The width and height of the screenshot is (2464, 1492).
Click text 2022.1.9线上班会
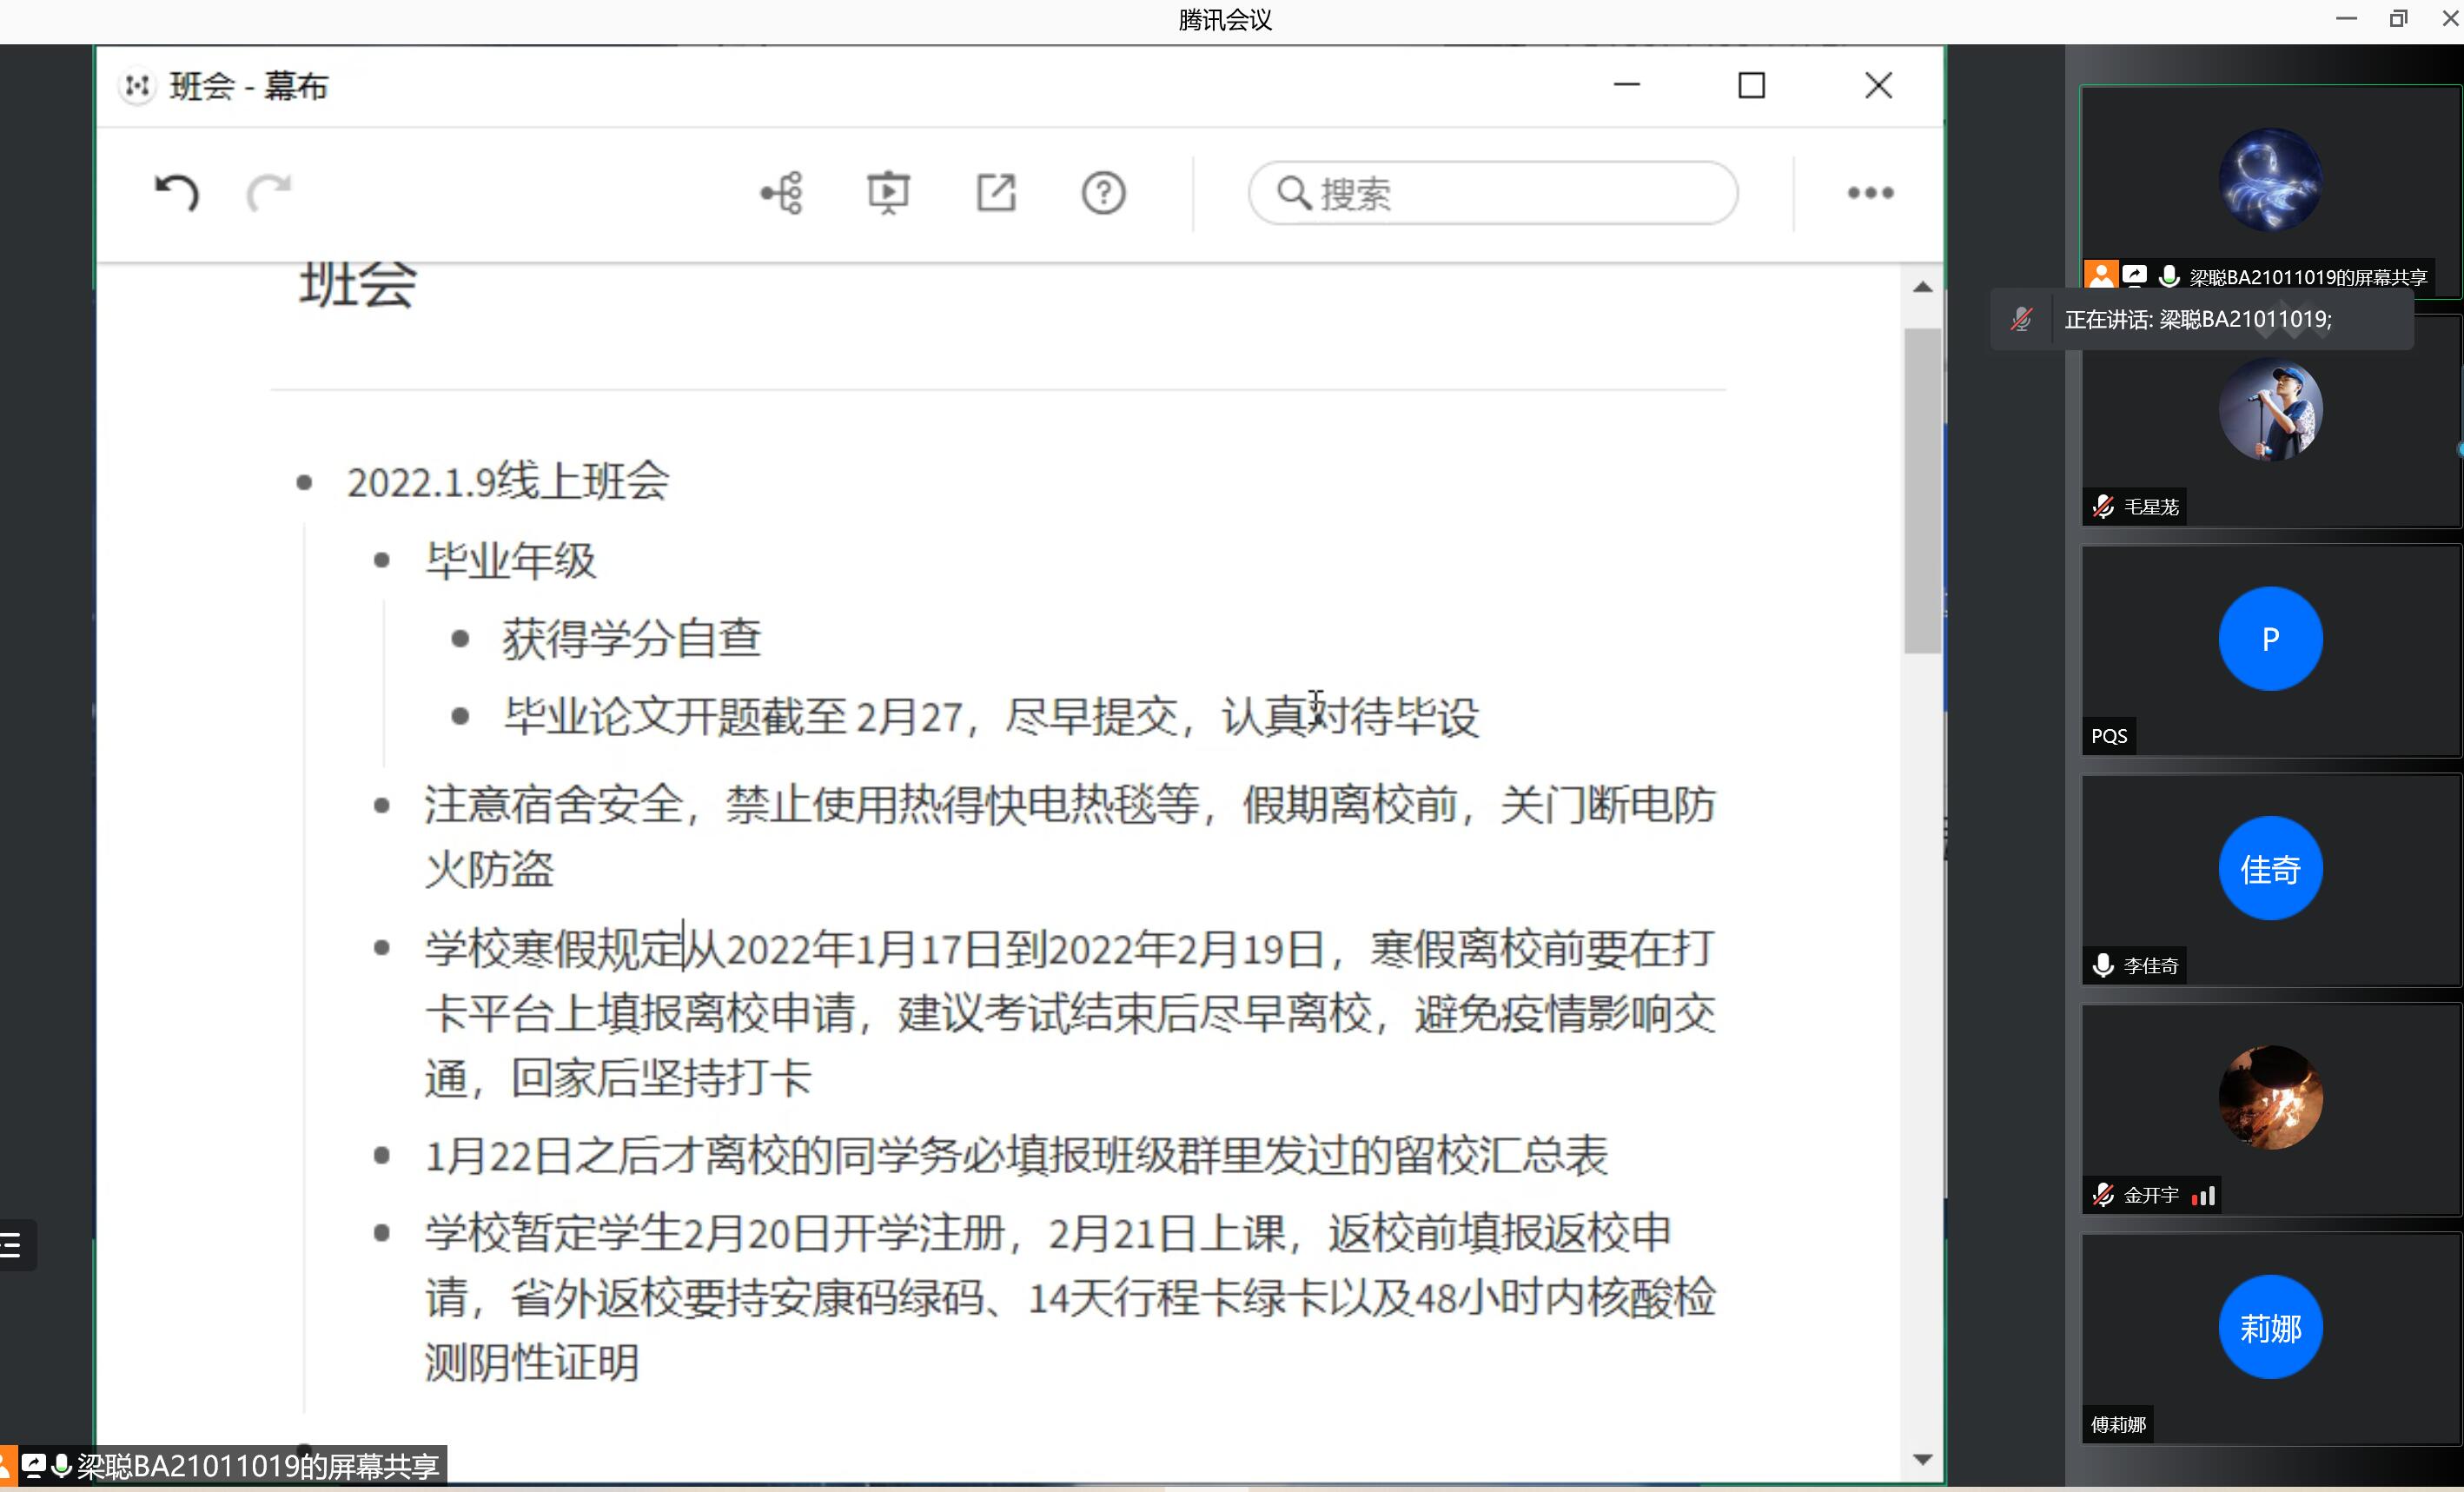click(x=508, y=482)
